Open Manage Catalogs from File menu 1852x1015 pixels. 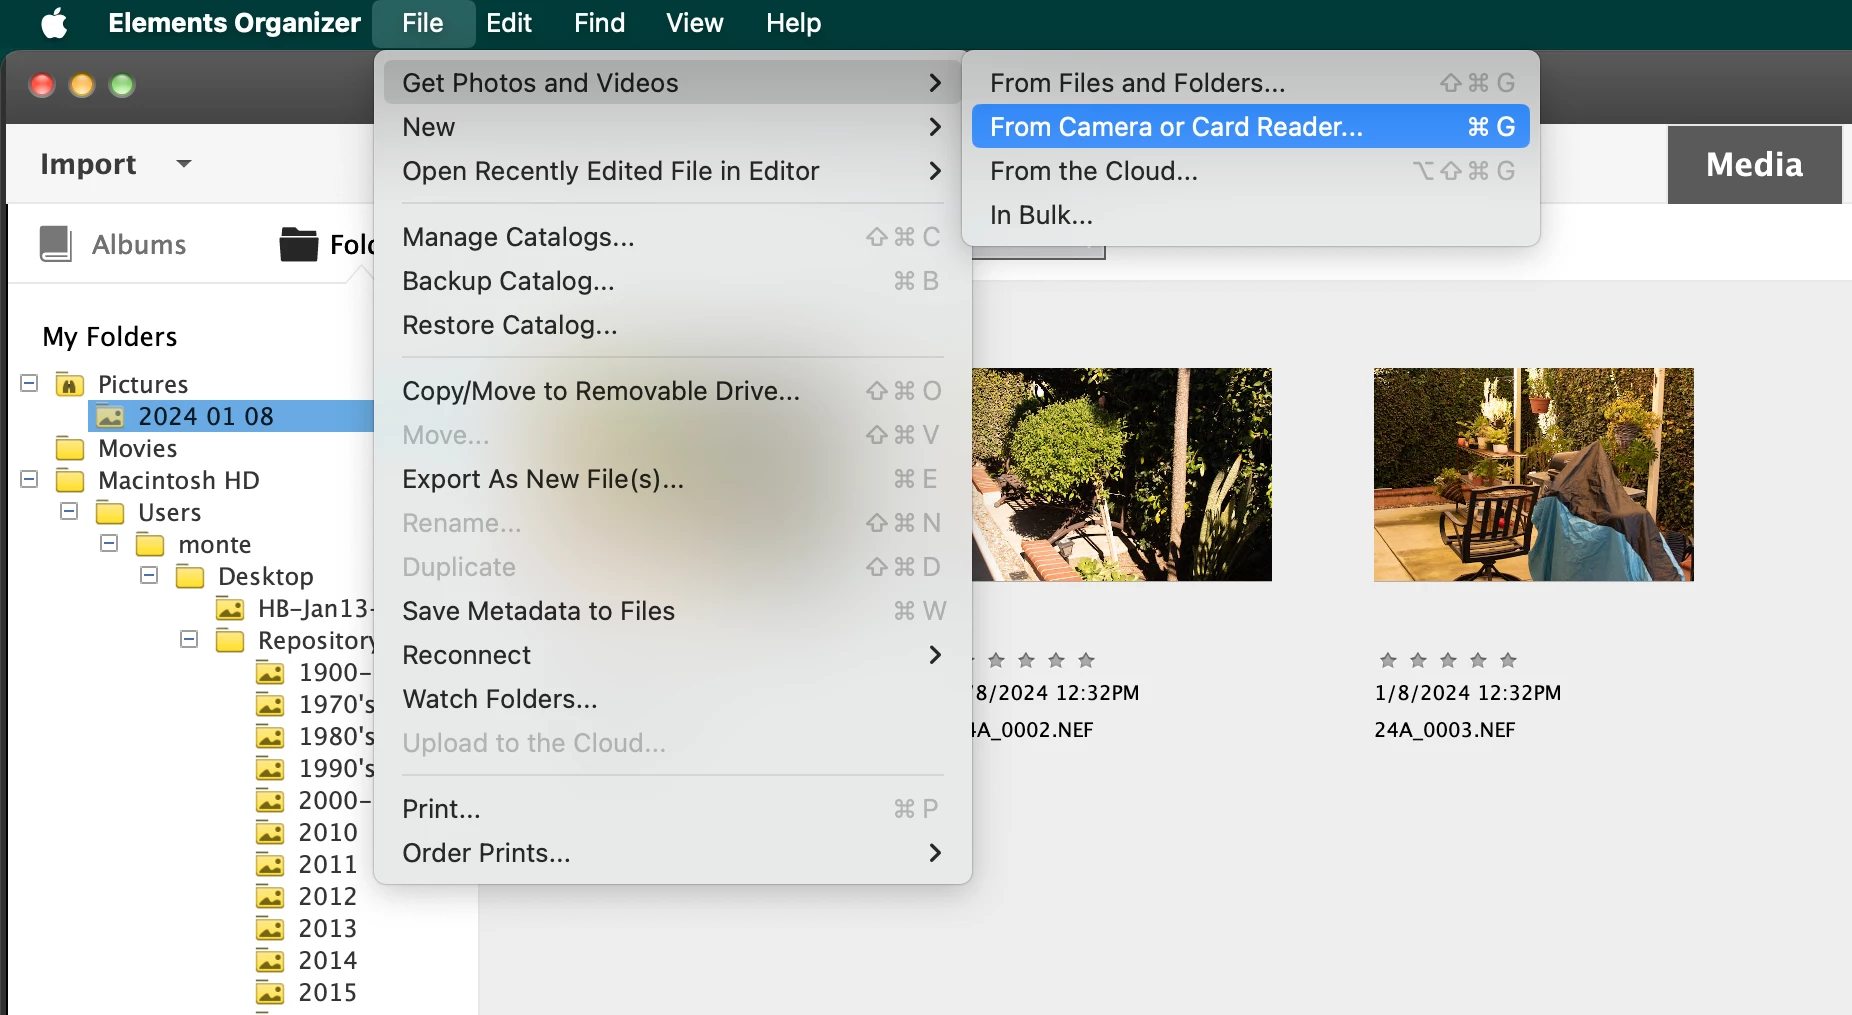[x=673, y=237]
